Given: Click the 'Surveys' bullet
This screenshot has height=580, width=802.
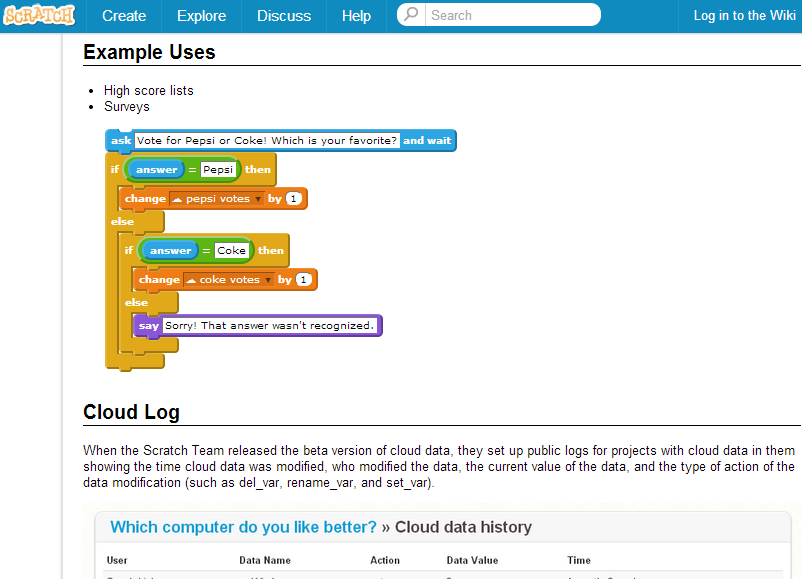Looking at the screenshot, I should tap(127, 106).
